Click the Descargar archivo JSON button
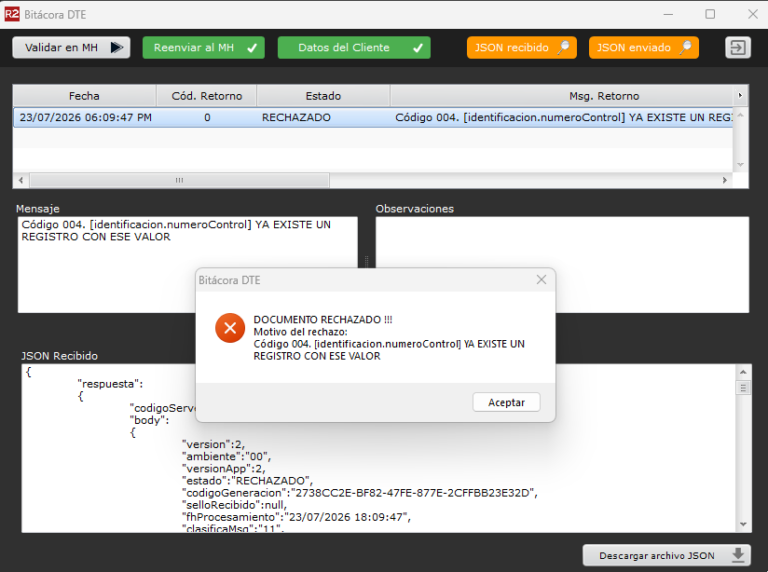 point(667,556)
